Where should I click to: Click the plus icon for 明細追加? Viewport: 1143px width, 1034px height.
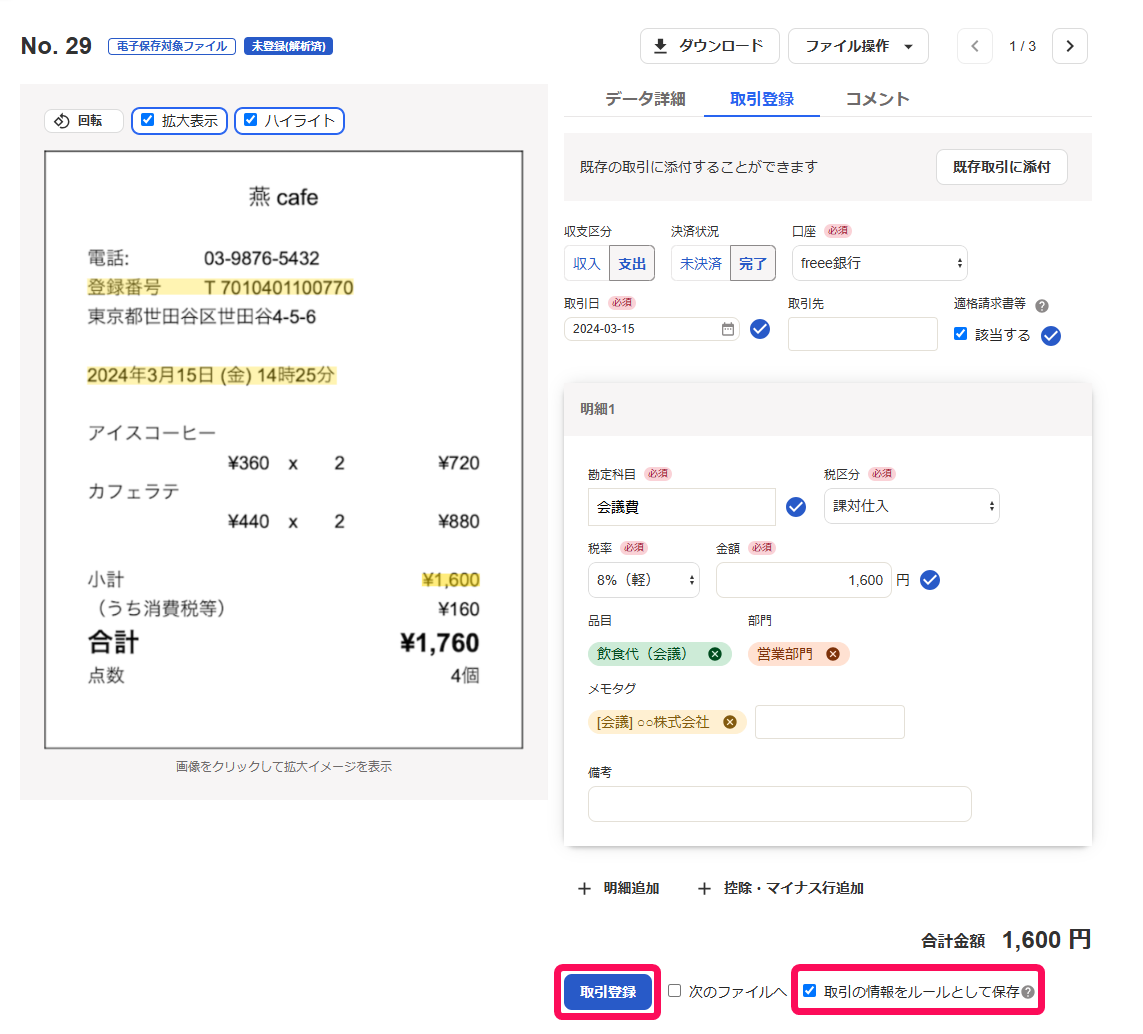(584, 888)
